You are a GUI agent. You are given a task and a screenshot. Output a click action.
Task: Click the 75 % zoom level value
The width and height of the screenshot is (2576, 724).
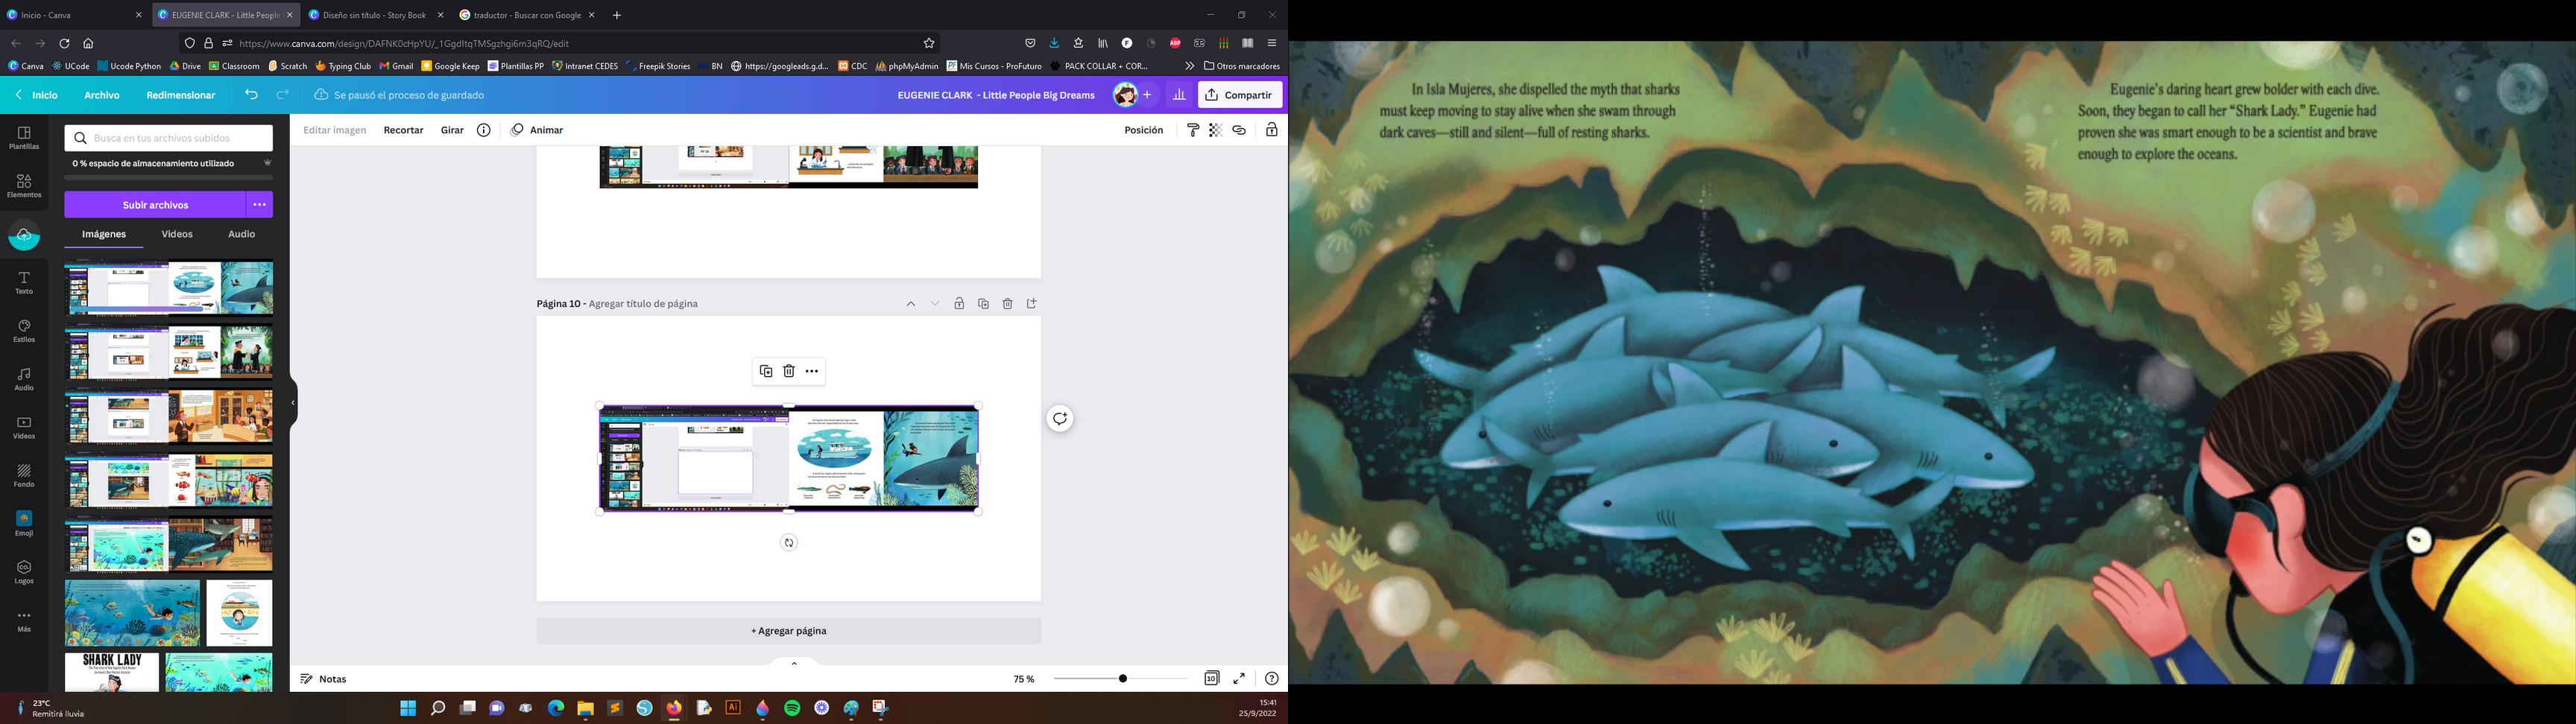click(1024, 679)
